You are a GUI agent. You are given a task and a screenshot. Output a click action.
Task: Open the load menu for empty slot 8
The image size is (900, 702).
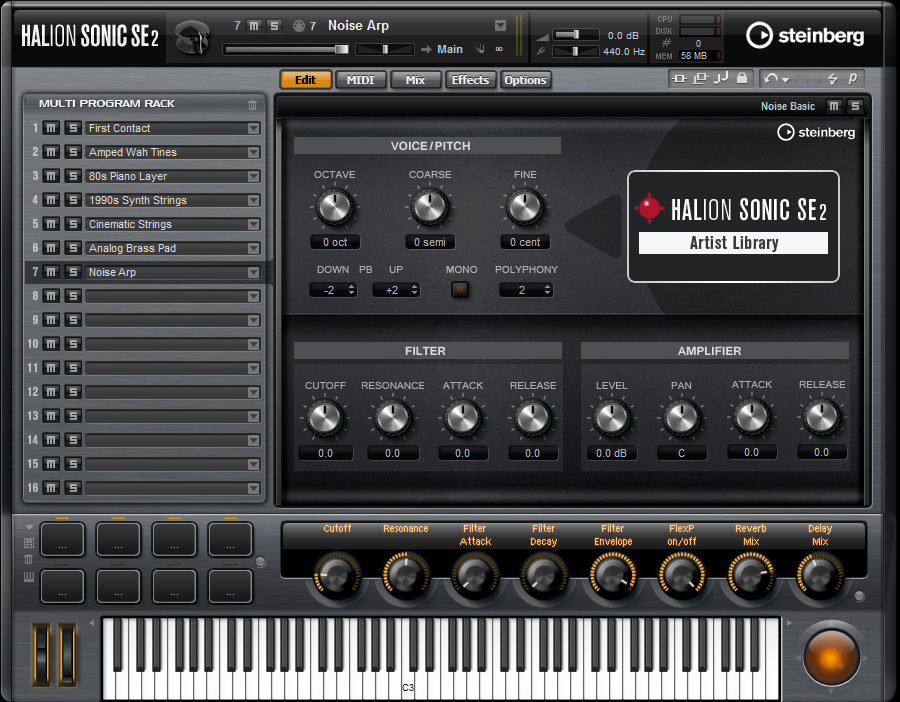[x=254, y=297]
